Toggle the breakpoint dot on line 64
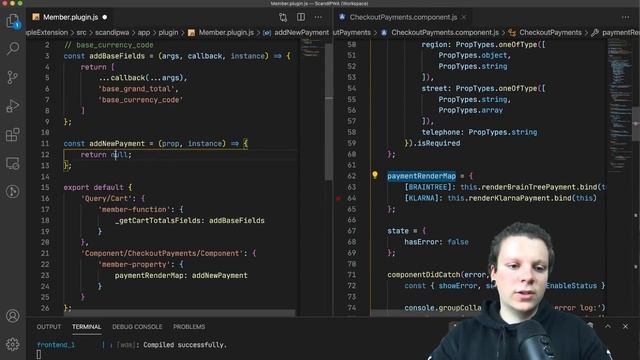The image size is (640, 360). pyautogui.click(x=338, y=198)
